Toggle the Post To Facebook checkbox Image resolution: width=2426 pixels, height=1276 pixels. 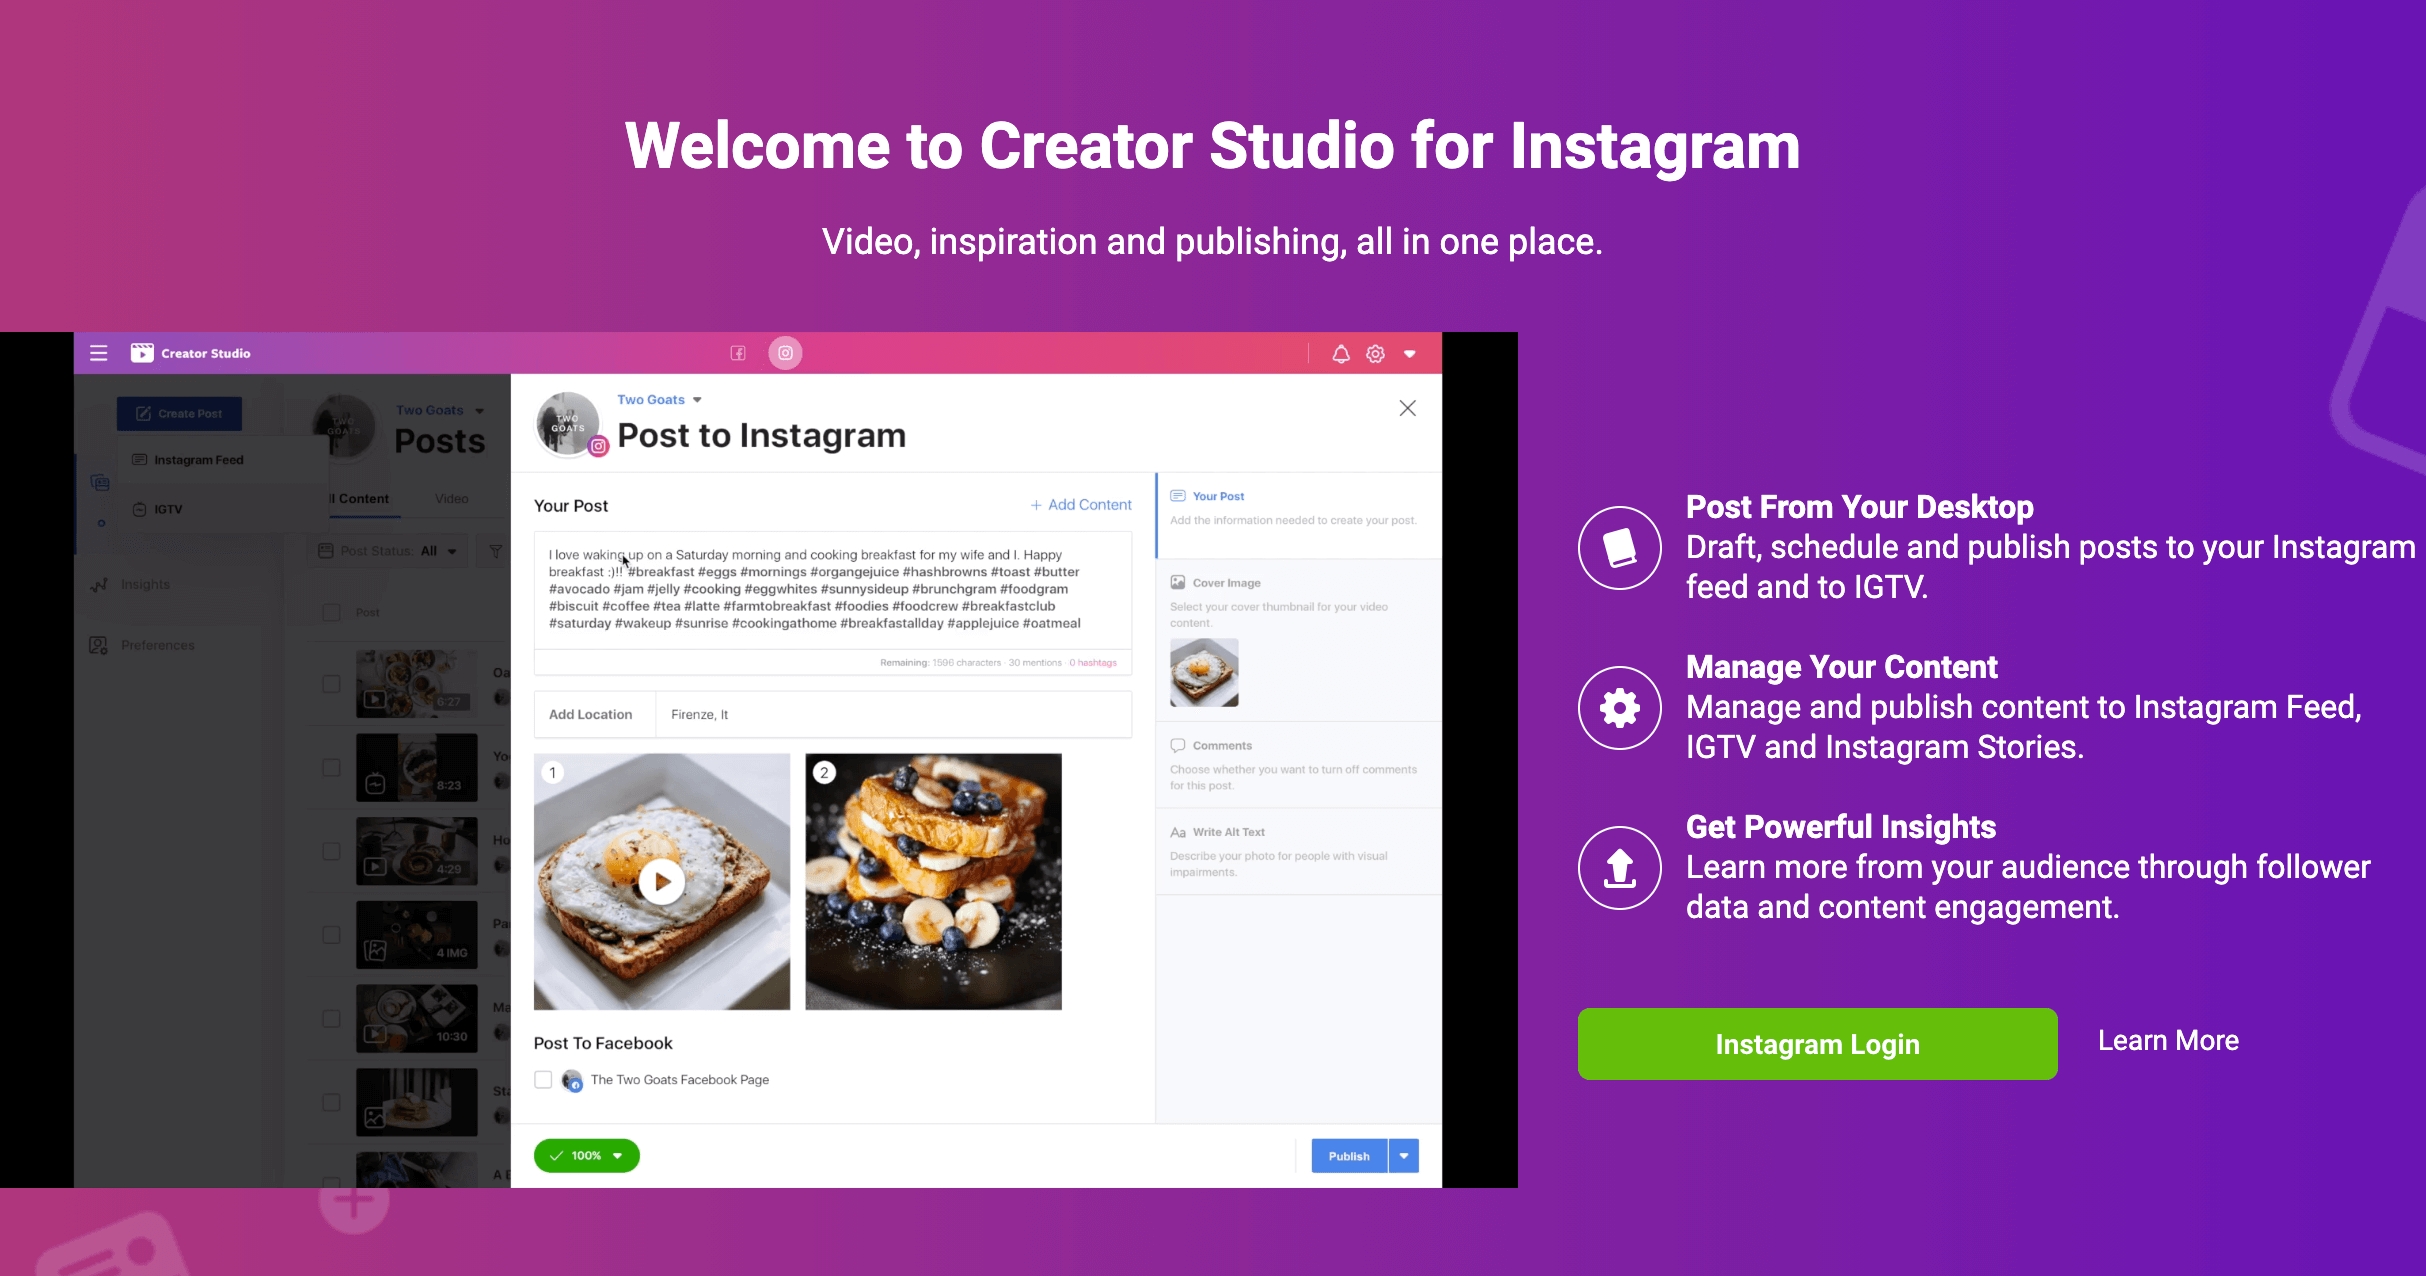544,1079
